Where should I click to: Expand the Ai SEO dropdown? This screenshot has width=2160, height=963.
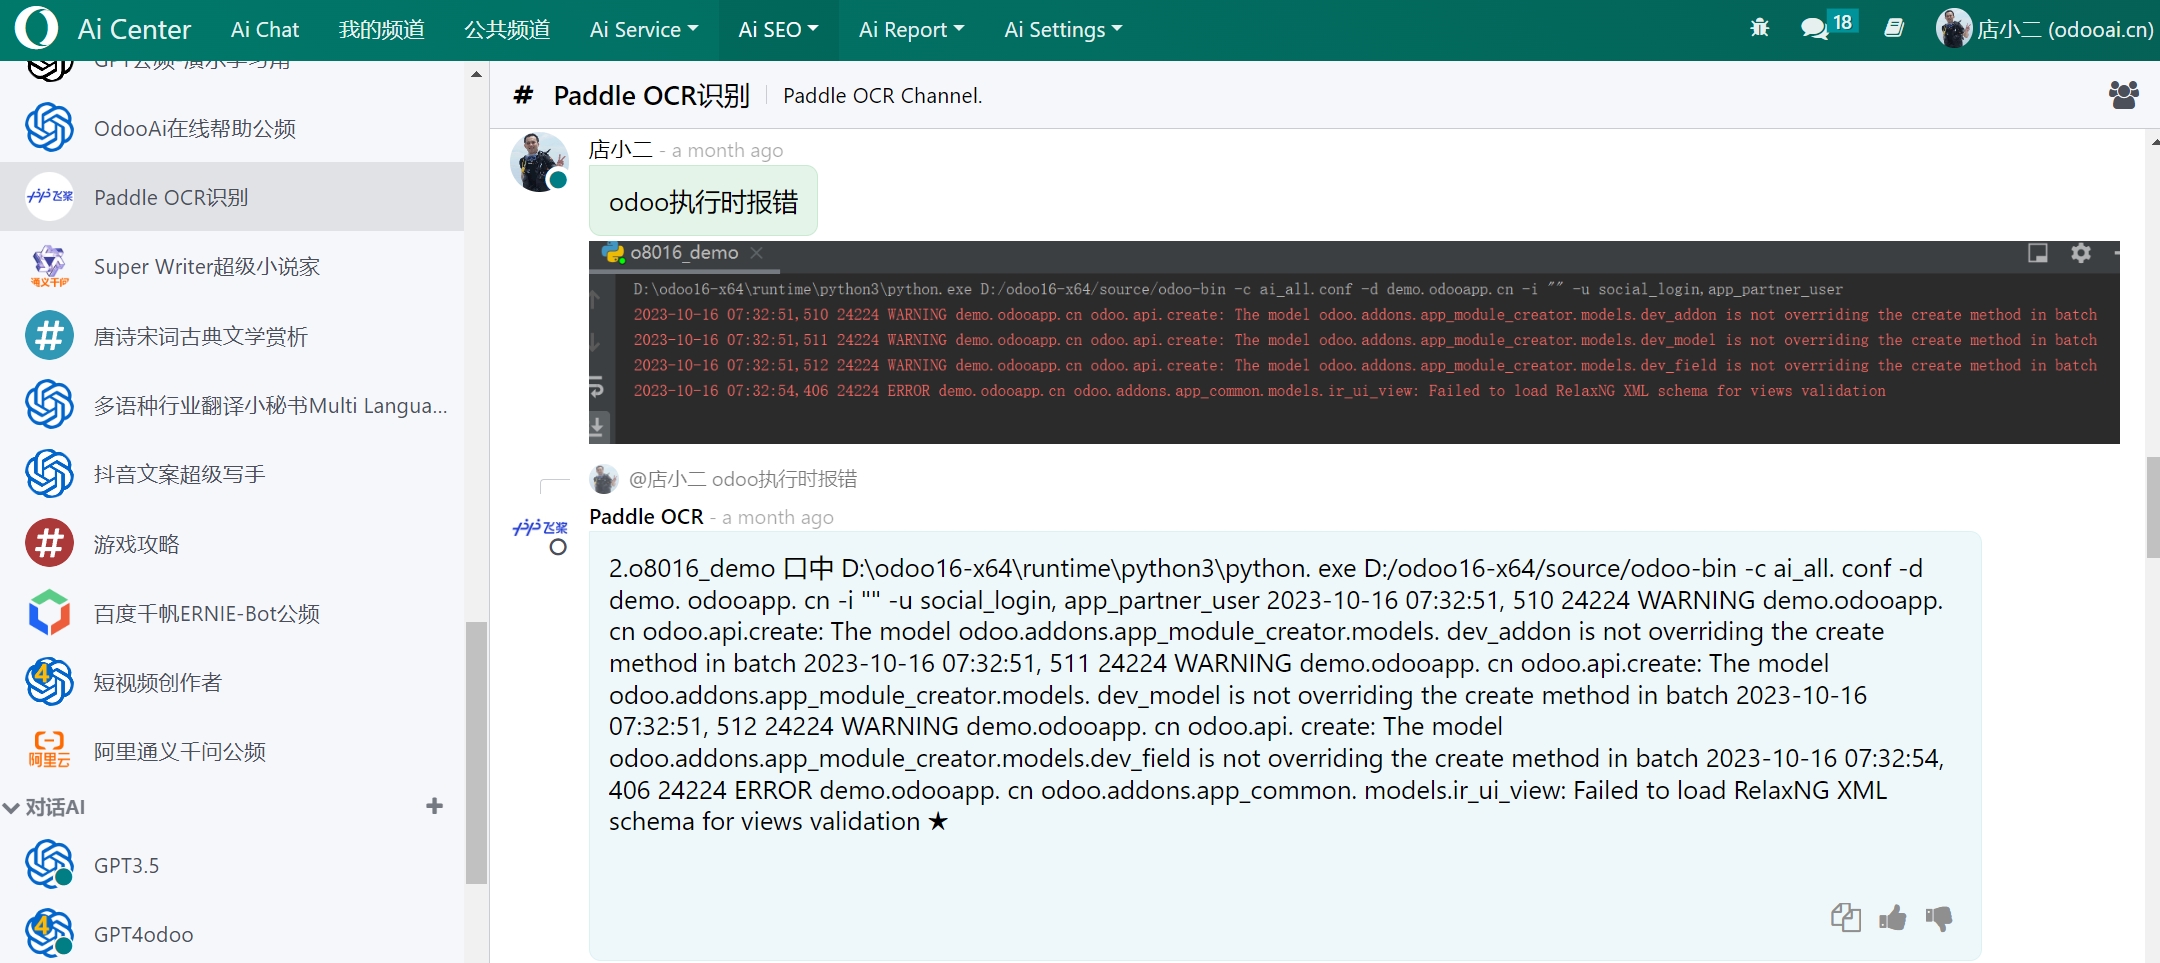point(778,30)
